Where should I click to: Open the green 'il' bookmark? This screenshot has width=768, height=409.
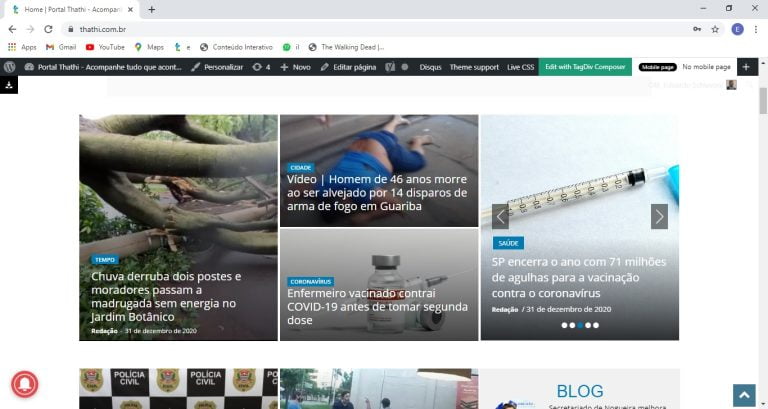[291, 47]
